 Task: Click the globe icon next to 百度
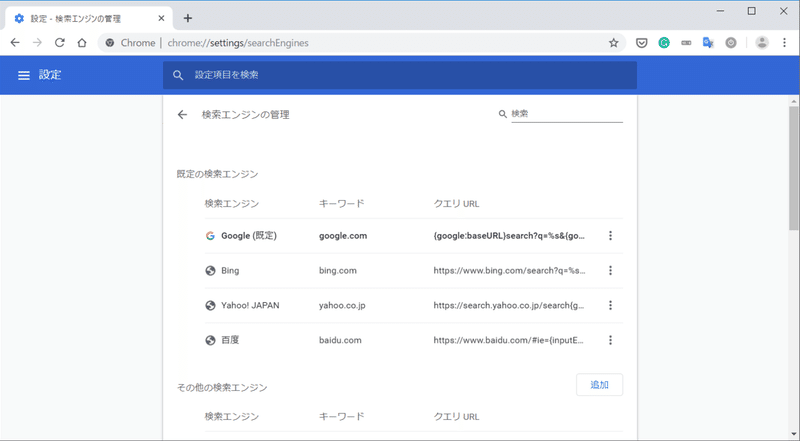click(x=210, y=340)
